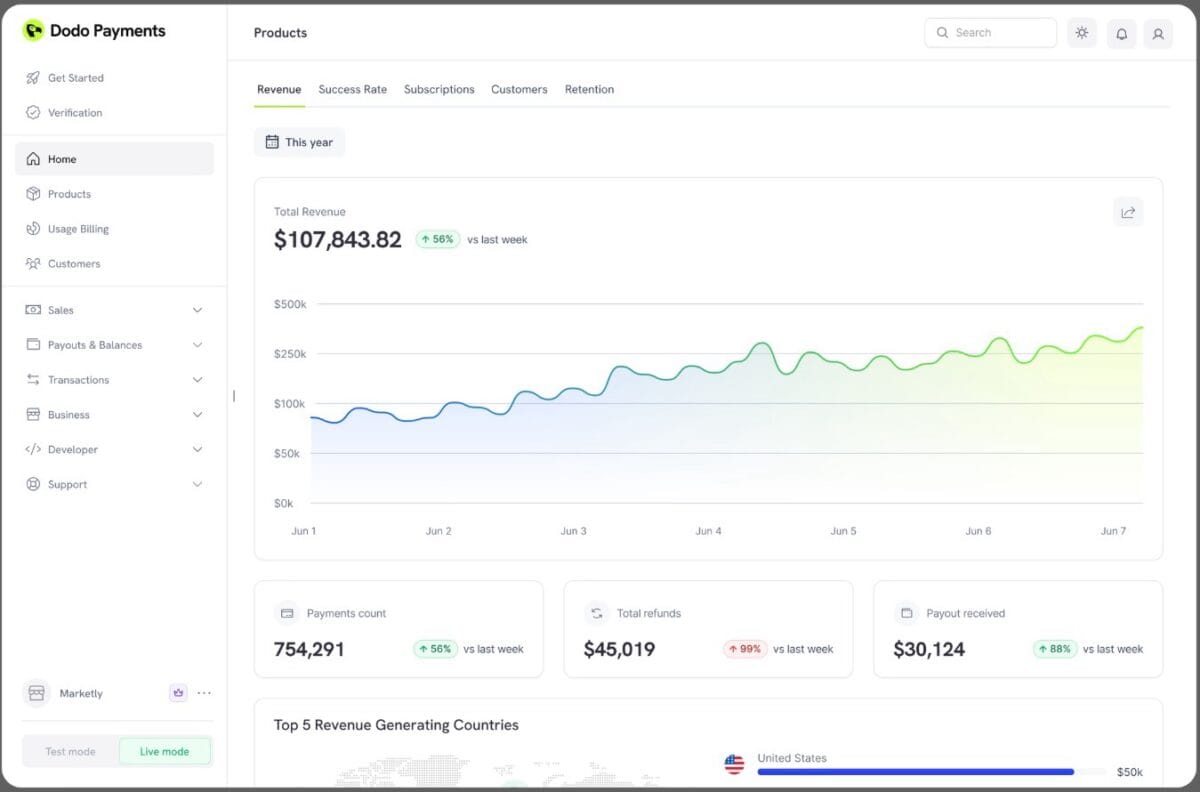Select the Usage Billing sidebar icon

(x=33, y=228)
